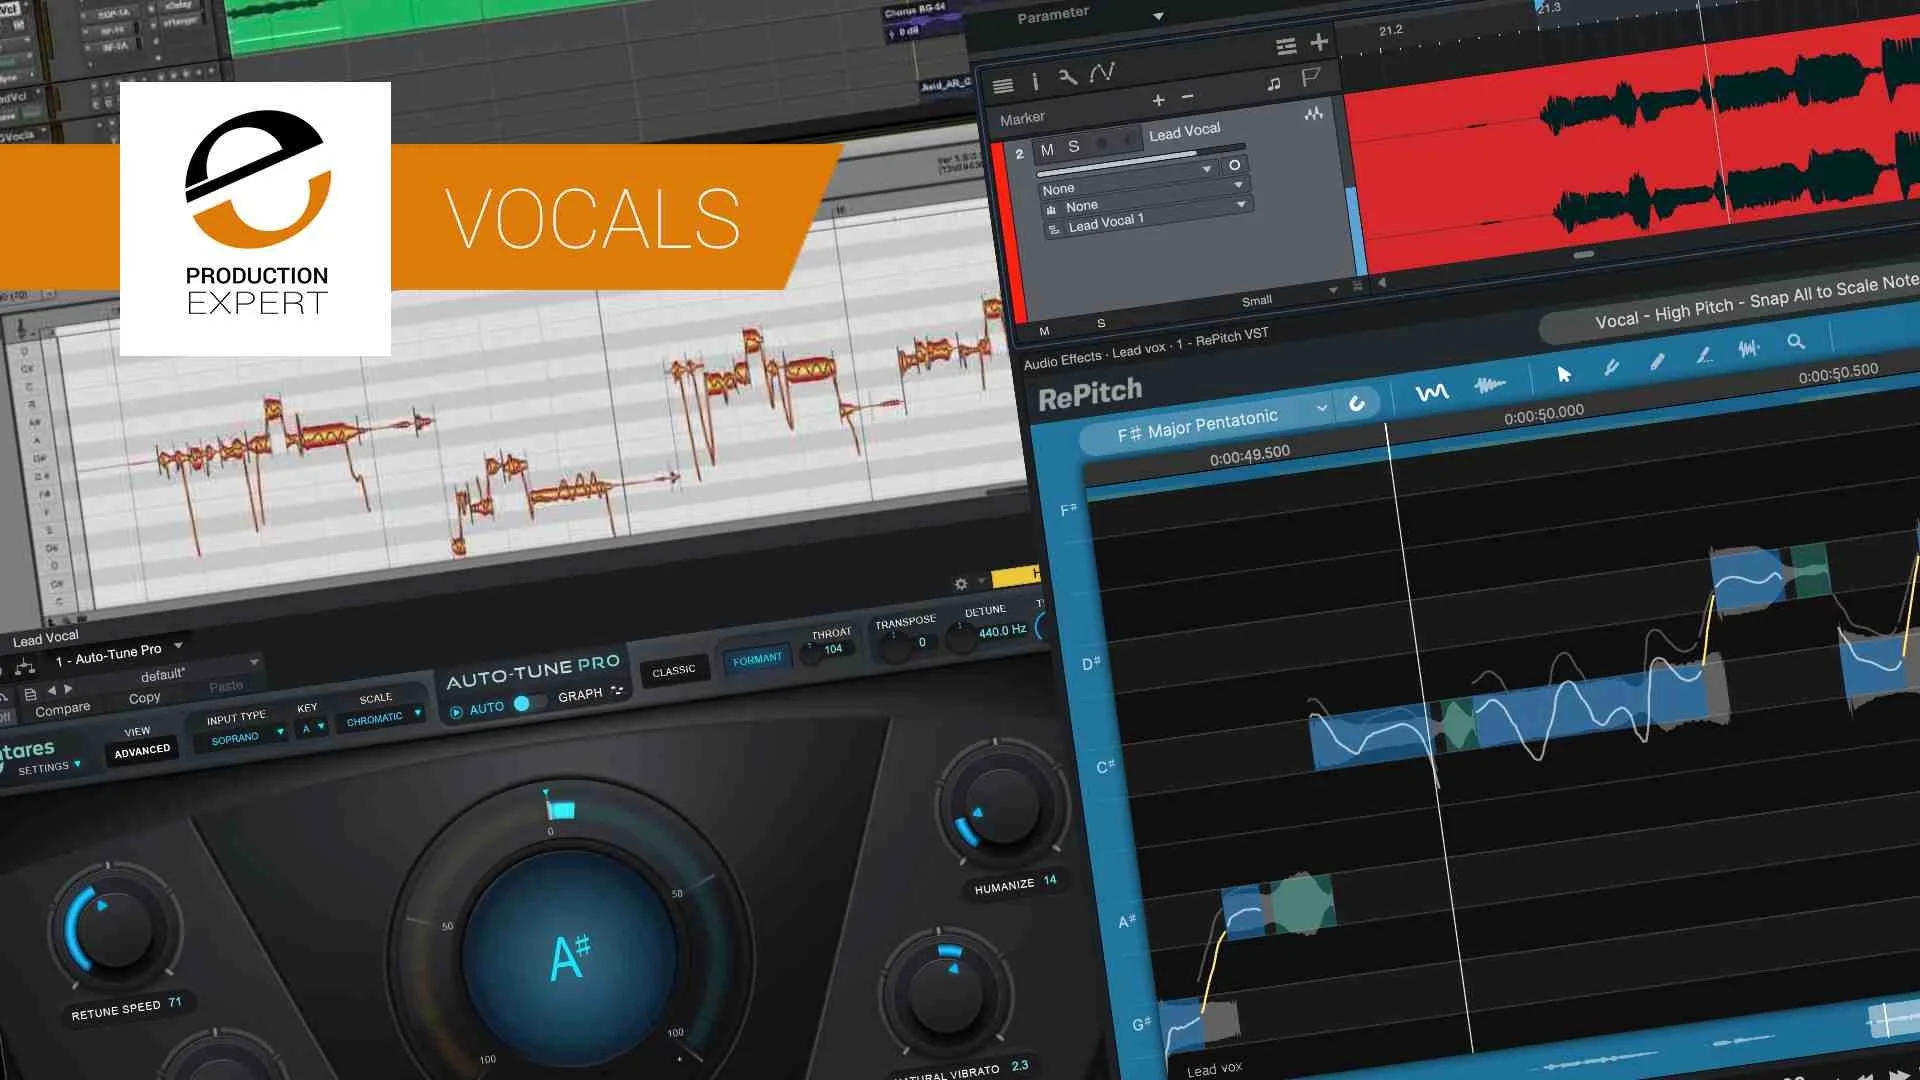Click the RePitch pitch curve view icon
The width and height of the screenshot is (1920, 1080).
1431,392
